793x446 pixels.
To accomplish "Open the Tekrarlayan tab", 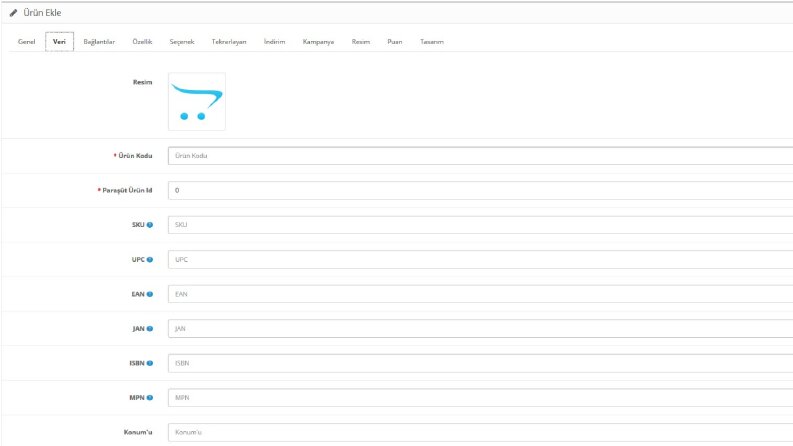I will (229, 42).
